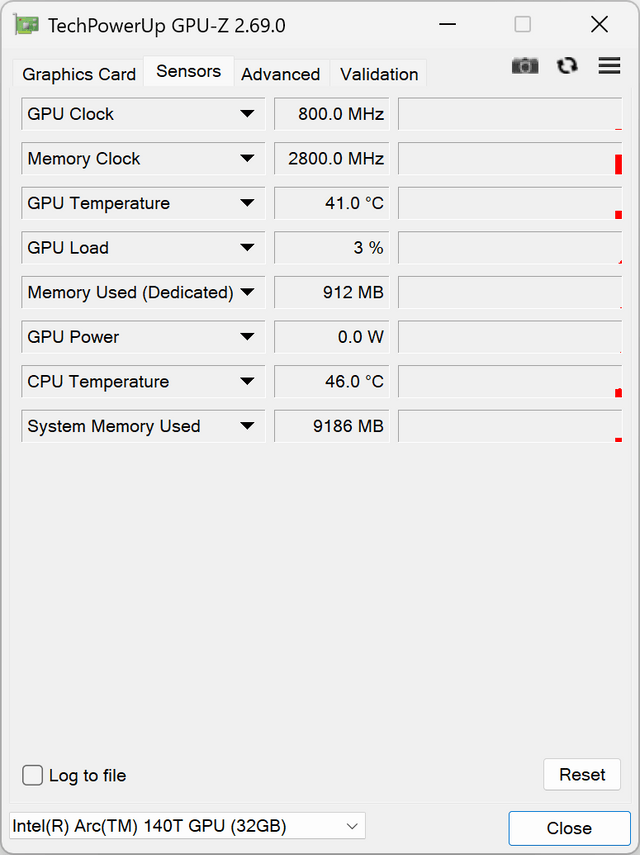This screenshot has width=640, height=855.
Task: Expand Memory Used (Dedicated) dropdown arrow
Action: tap(247, 292)
